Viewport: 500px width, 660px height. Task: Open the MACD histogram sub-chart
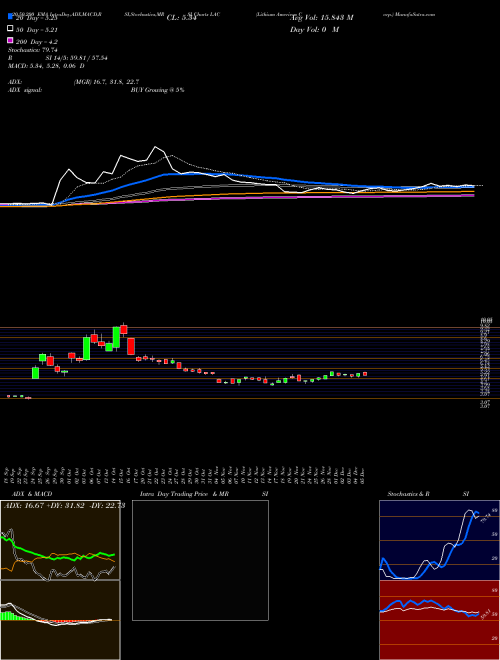coord(60,620)
